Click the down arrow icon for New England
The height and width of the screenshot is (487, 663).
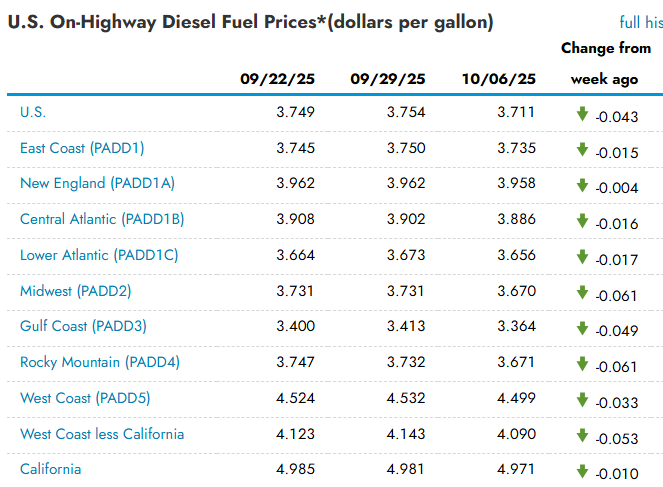(x=583, y=185)
